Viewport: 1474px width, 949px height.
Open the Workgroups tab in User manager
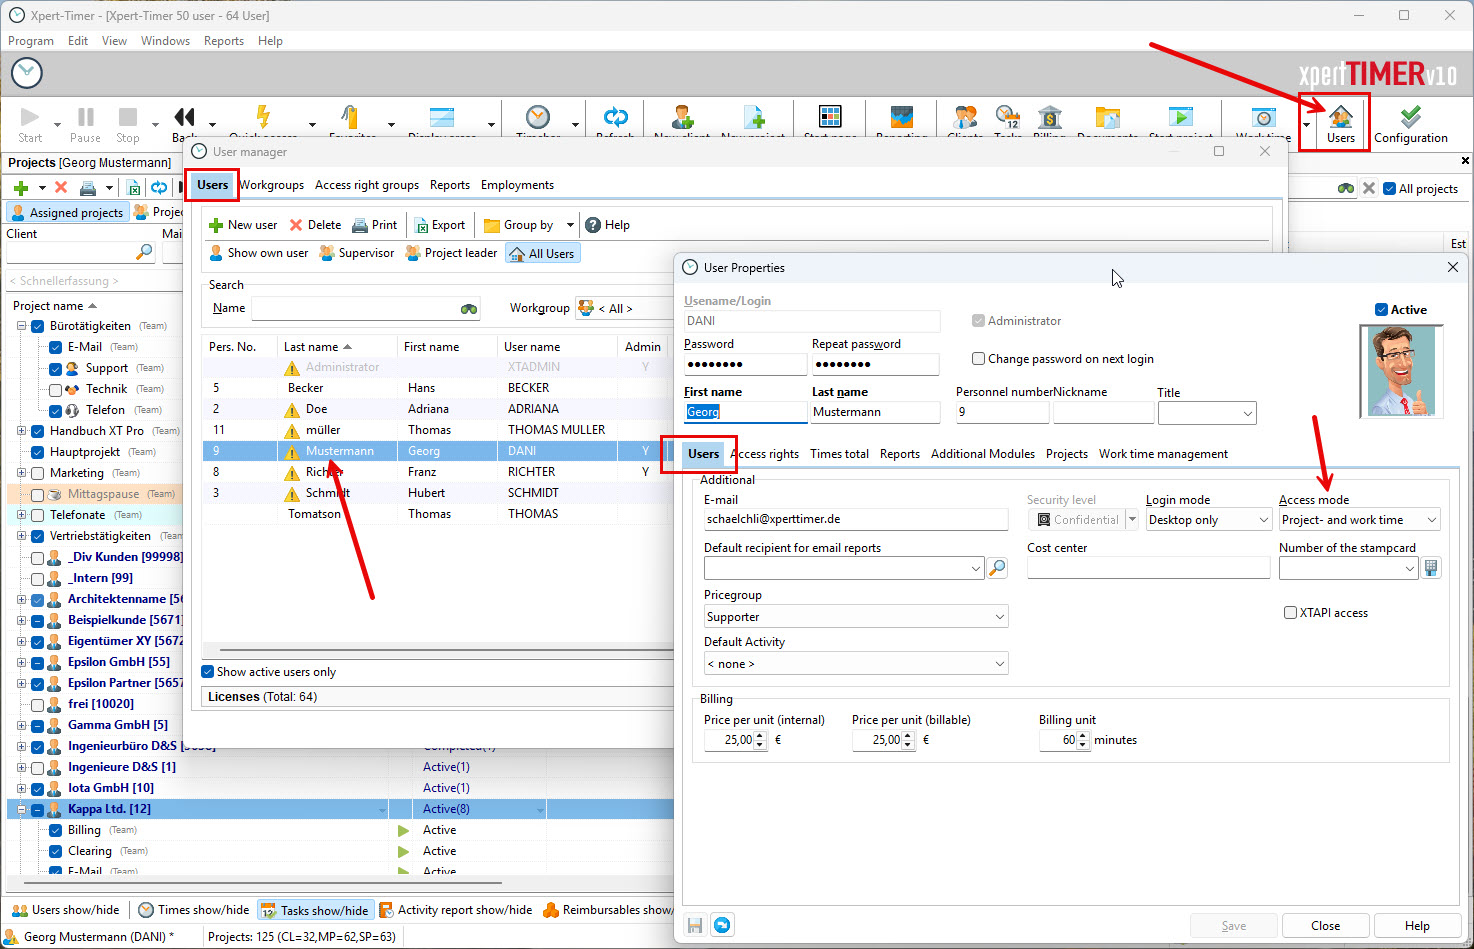(x=271, y=185)
